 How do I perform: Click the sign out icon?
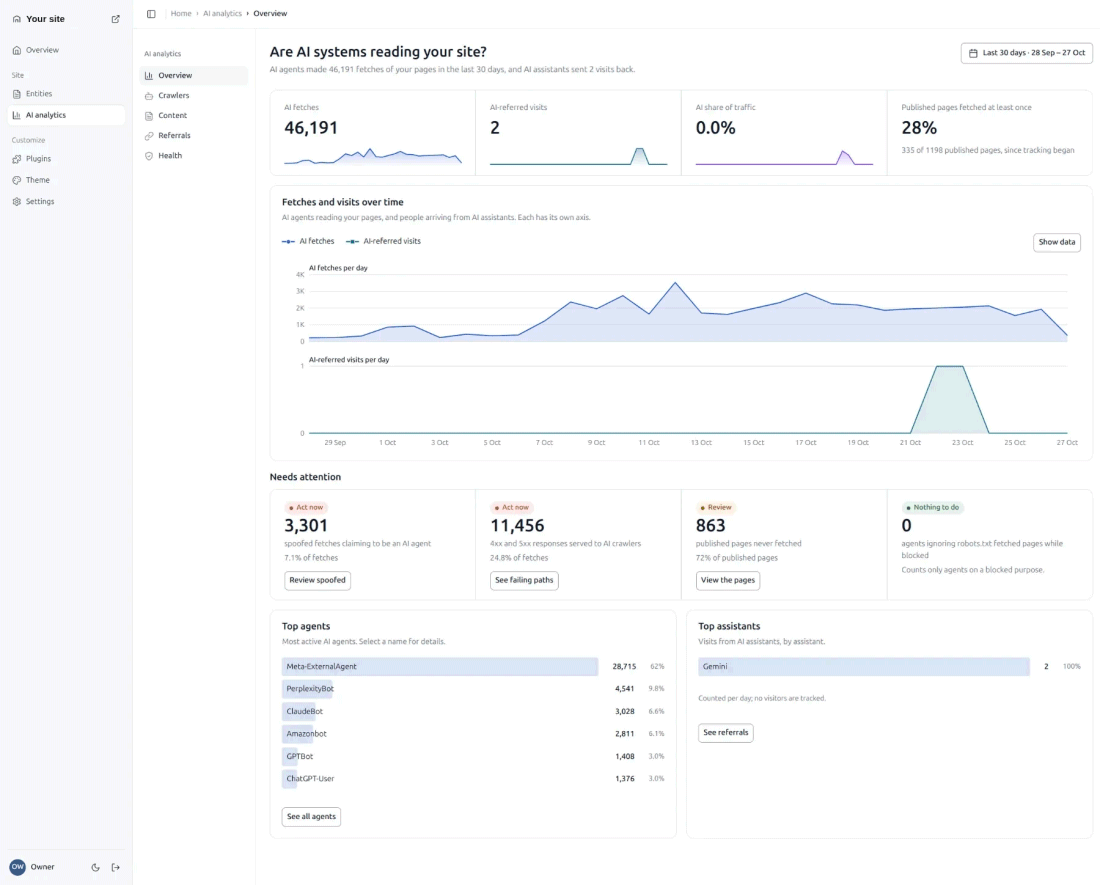[116, 867]
